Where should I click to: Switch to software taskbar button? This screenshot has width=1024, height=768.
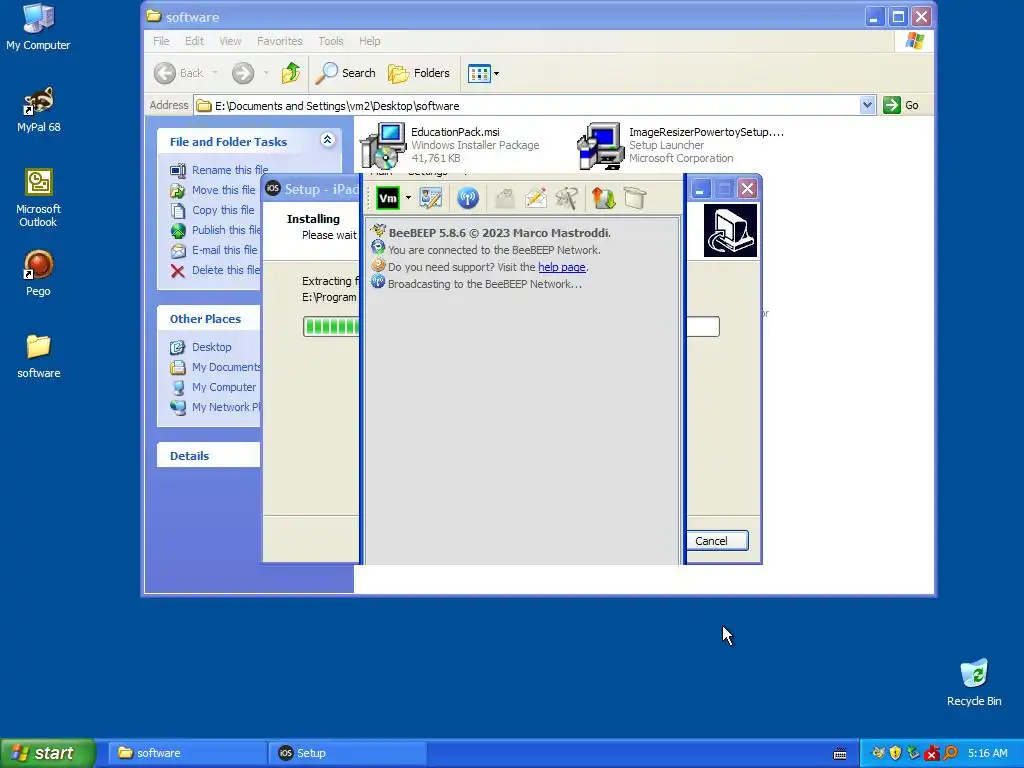click(187, 753)
